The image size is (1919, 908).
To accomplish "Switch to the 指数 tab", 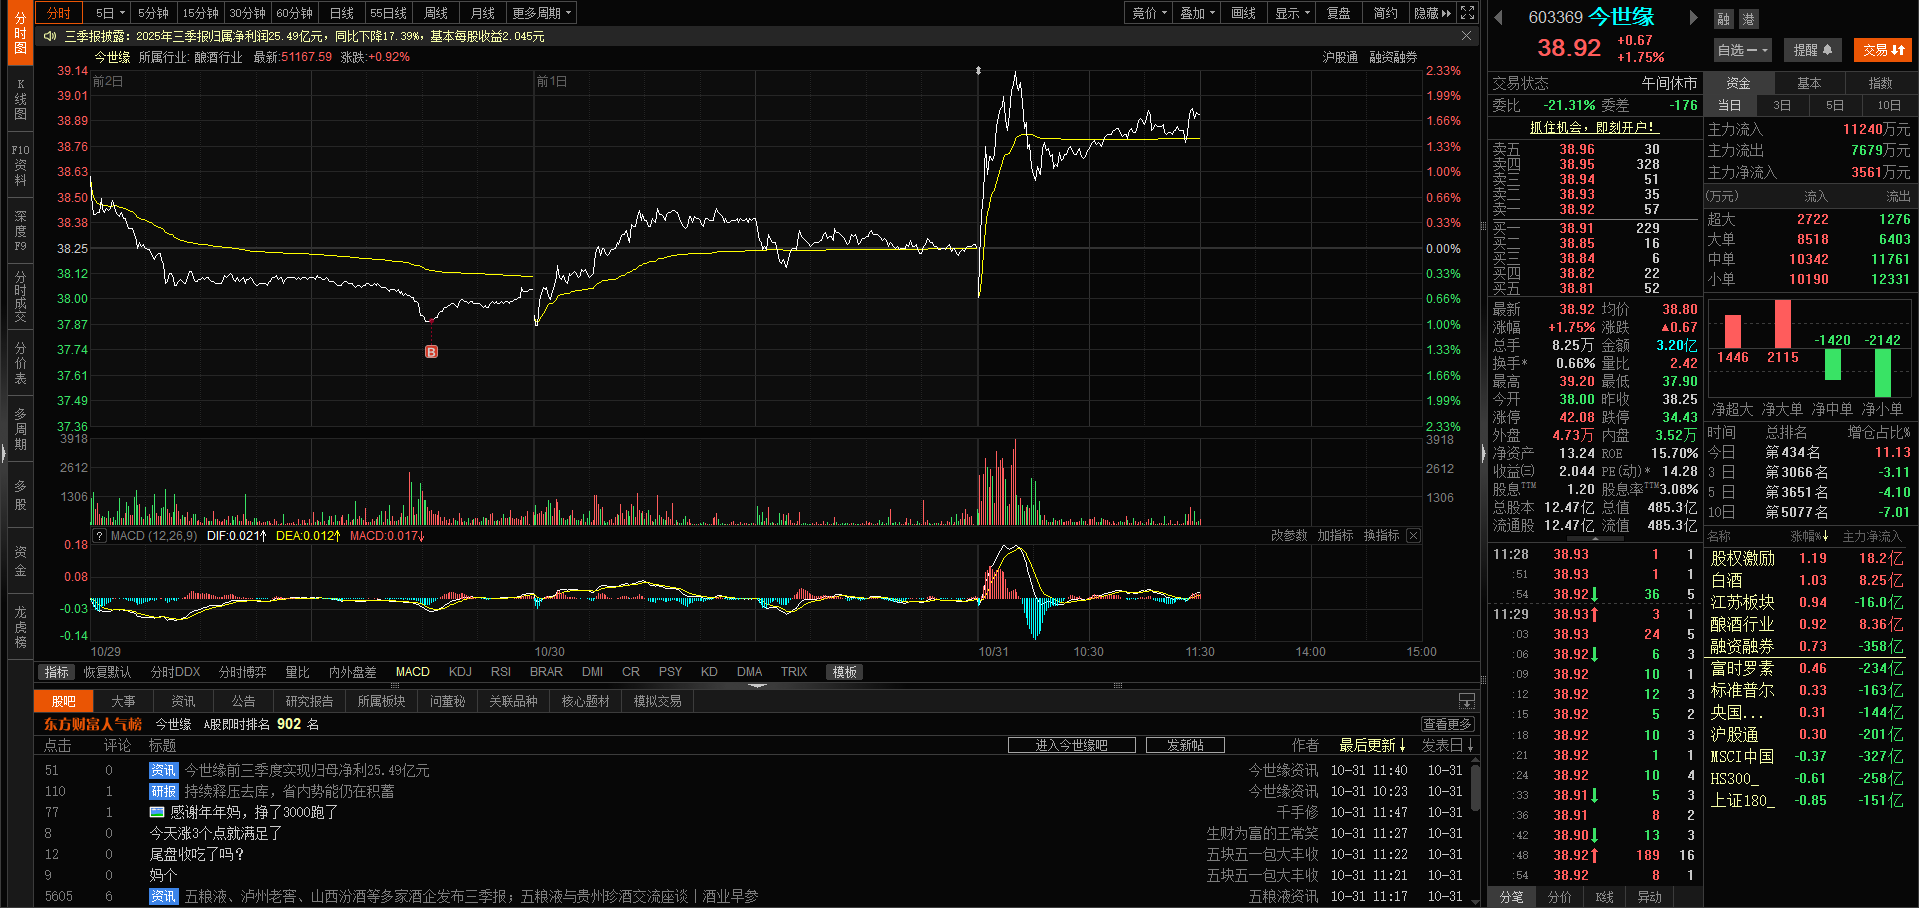I will pyautogui.click(x=1880, y=83).
